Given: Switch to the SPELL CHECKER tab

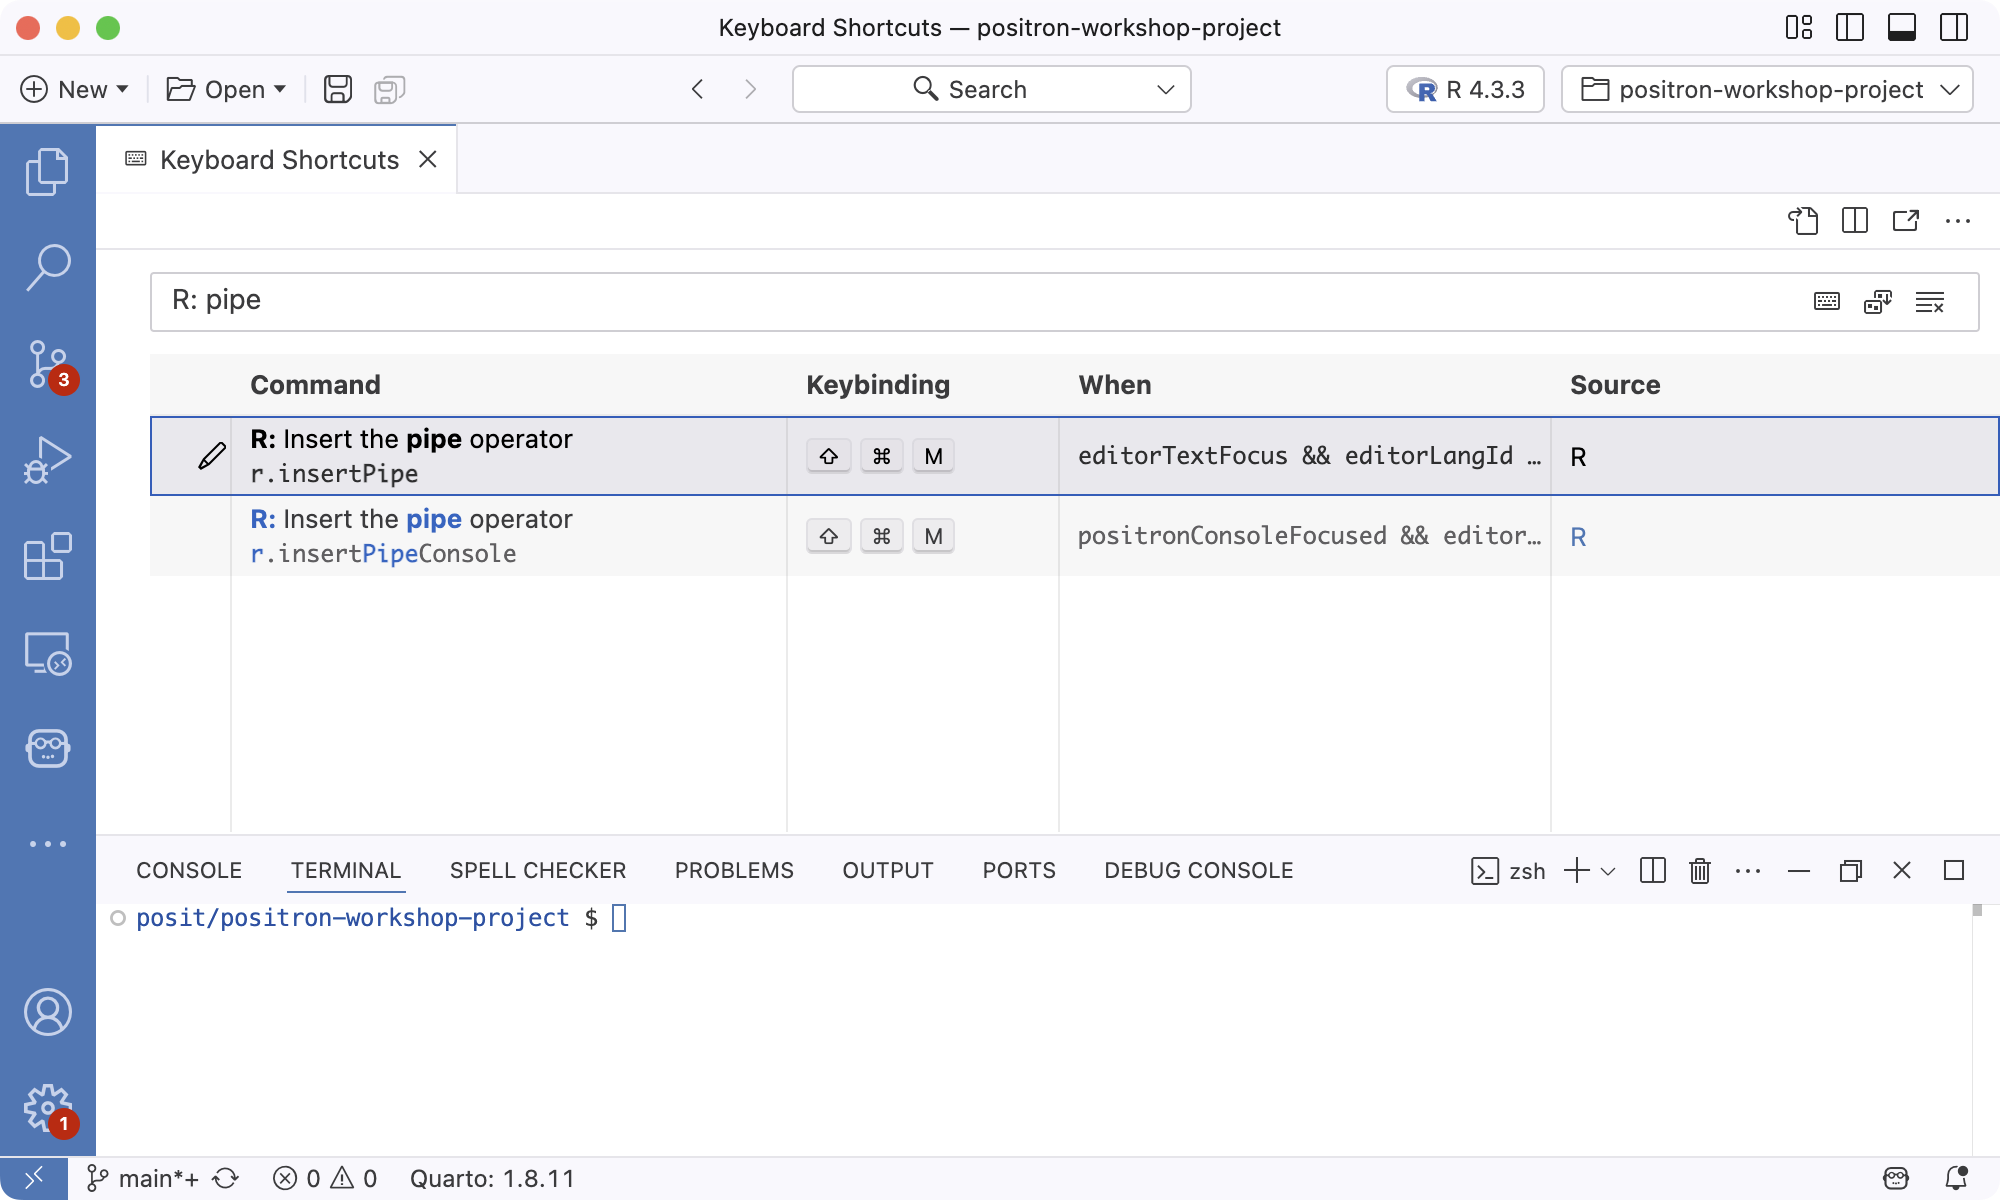Looking at the screenshot, I should point(538,870).
